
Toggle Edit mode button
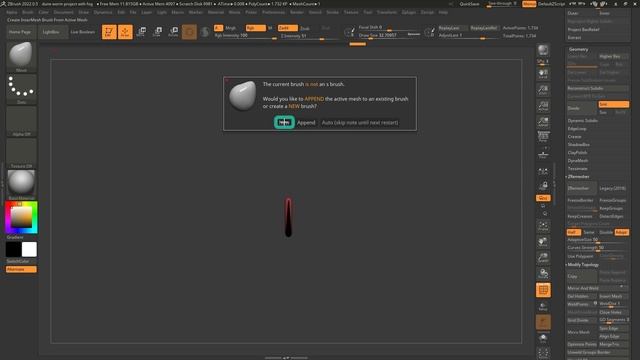tap(109, 32)
